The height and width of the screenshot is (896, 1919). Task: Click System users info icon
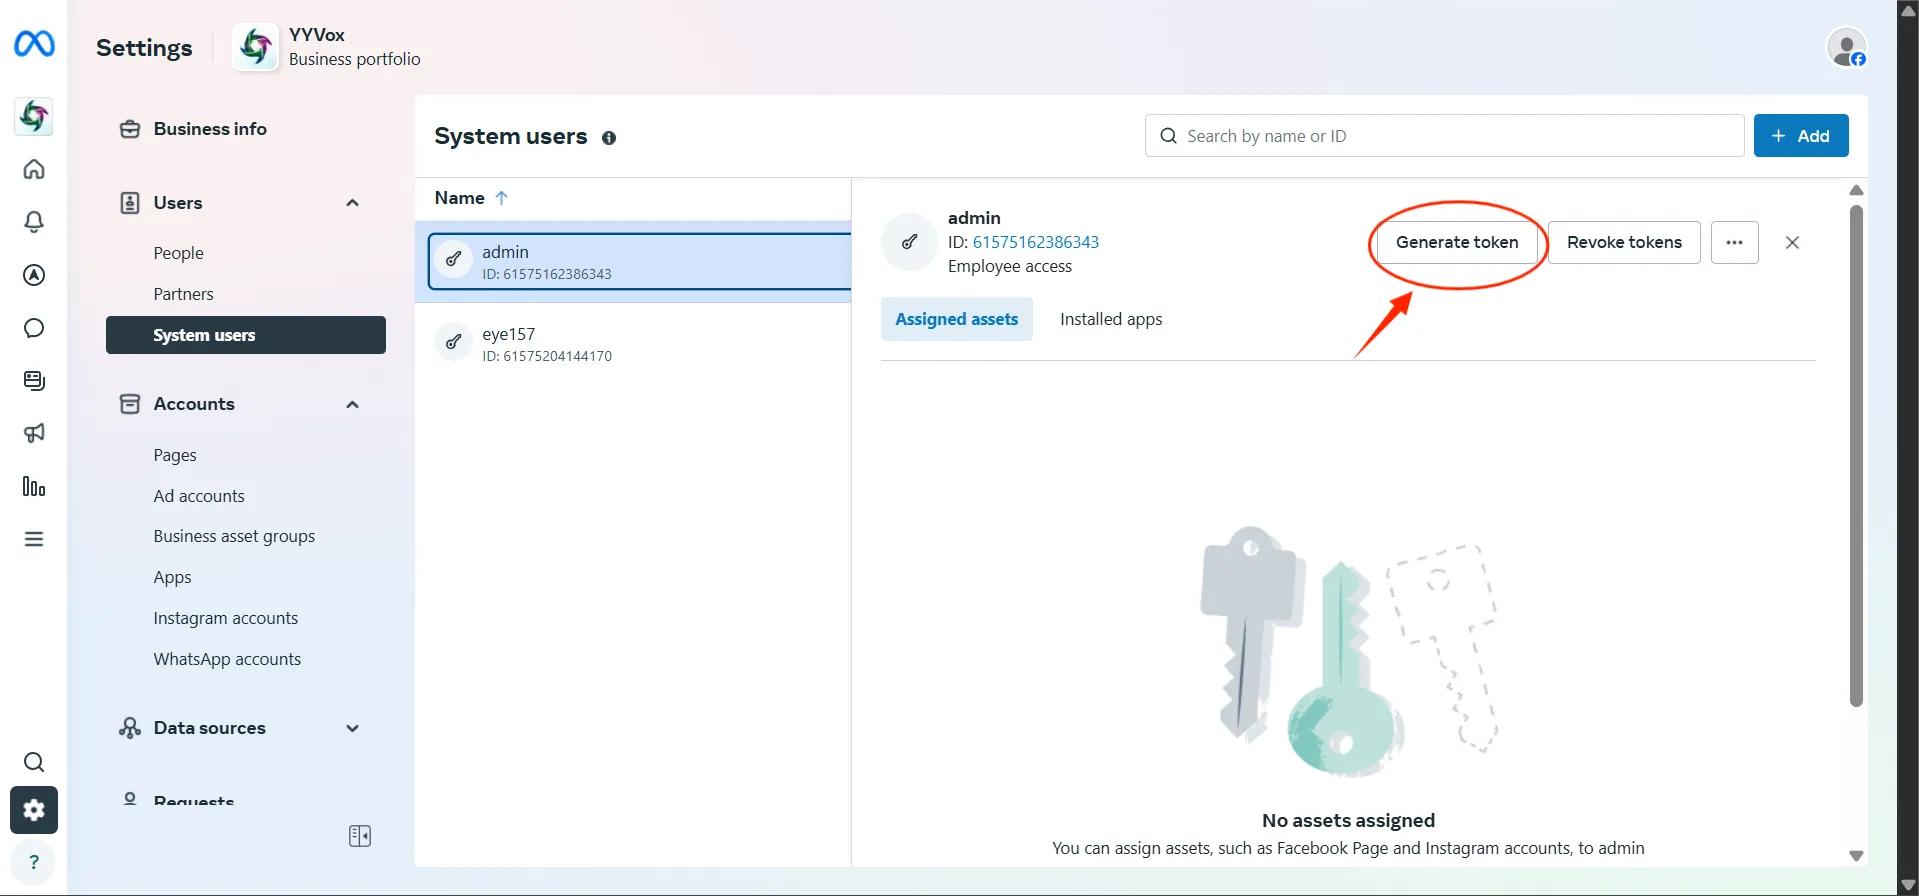pyautogui.click(x=609, y=138)
